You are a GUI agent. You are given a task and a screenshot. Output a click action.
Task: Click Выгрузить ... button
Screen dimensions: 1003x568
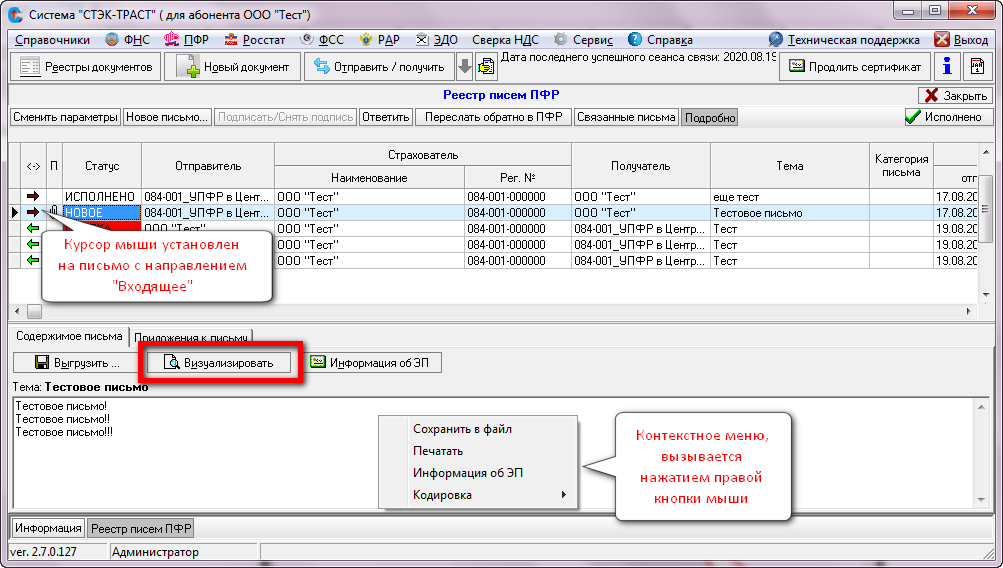click(77, 363)
